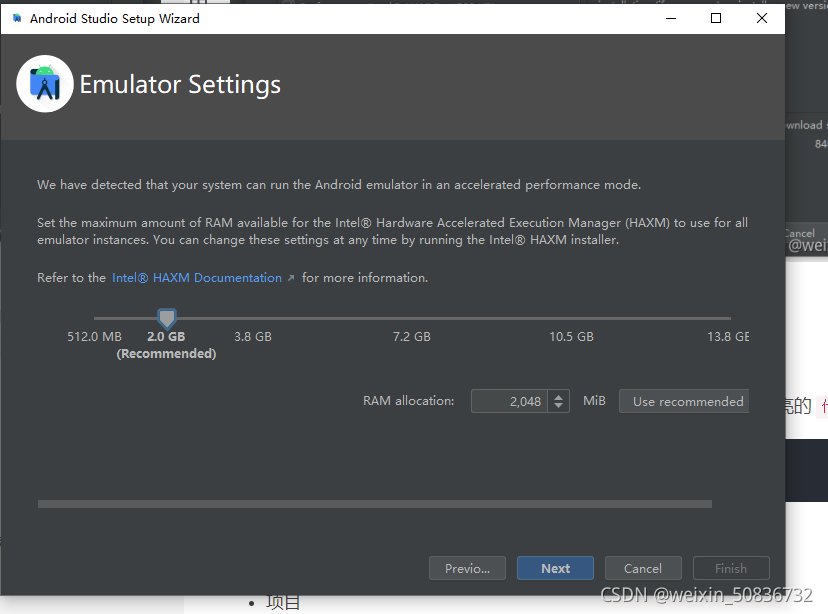This screenshot has height=614, width=828.
Task: Click the disabled Finish button
Action: pos(731,569)
